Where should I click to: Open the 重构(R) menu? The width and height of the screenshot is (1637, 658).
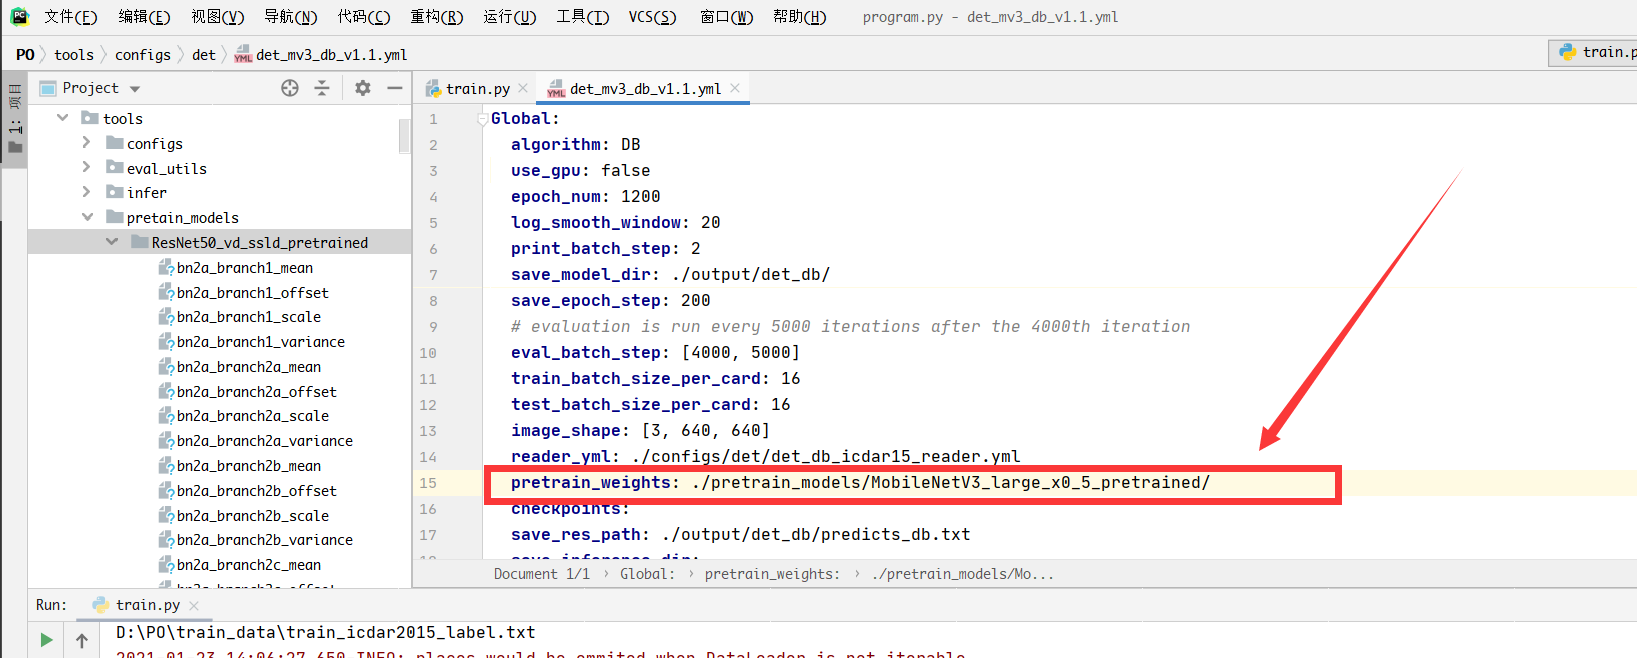(x=436, y=16)
